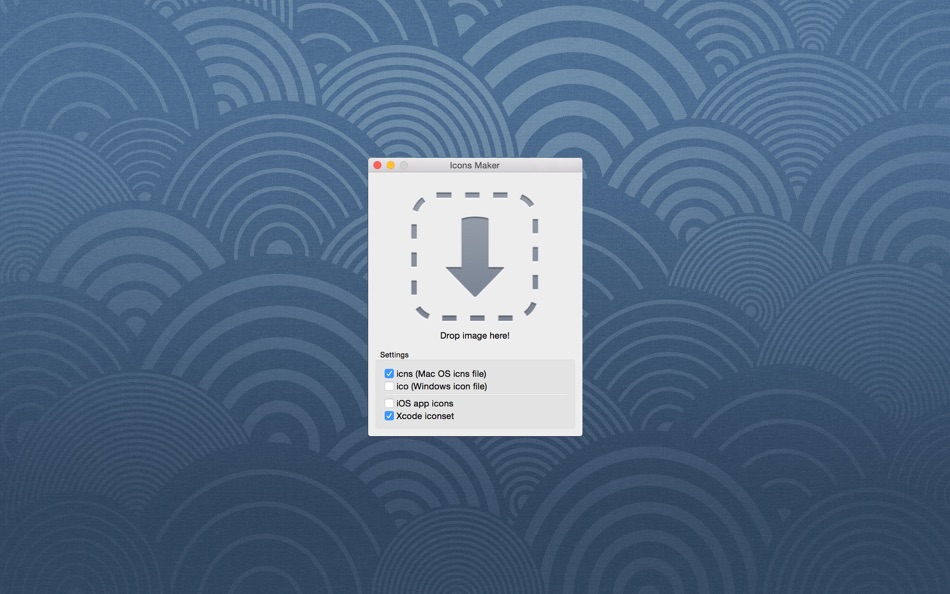Image resolution: width=950 pixels, height=594 pixels.
Task: Click the Icons Maker title text
Action: coord(474,165)
